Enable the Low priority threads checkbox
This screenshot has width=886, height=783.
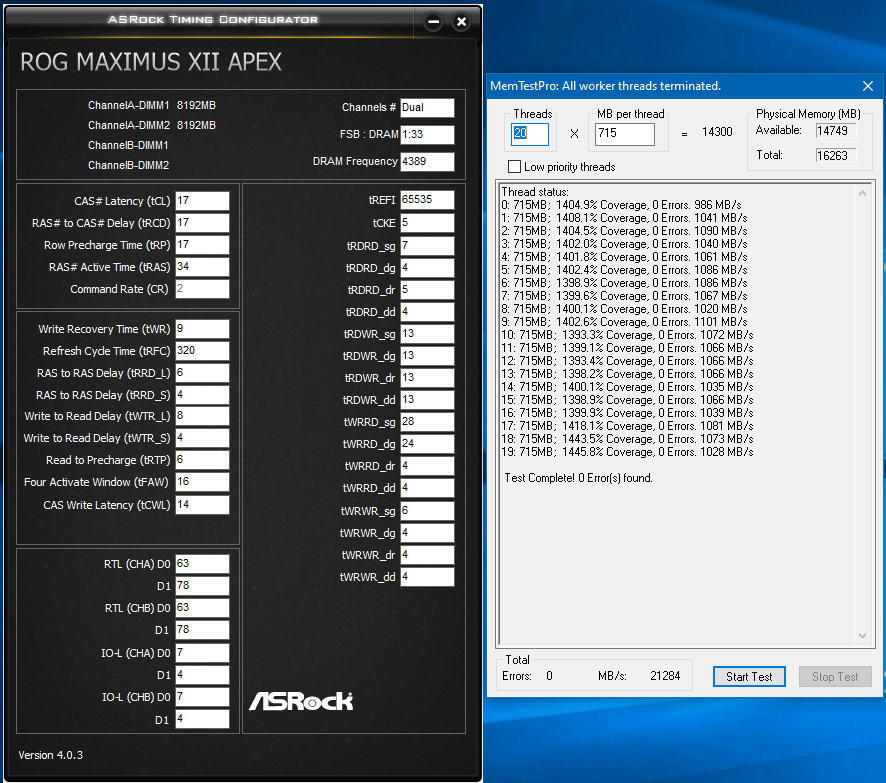515,167
